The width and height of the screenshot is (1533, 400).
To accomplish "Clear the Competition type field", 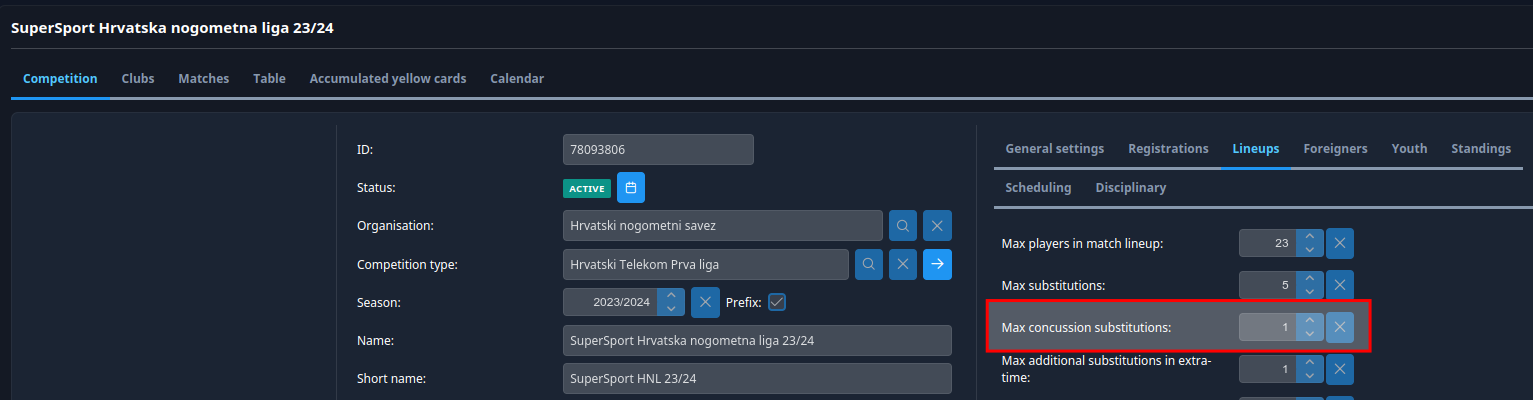I will tap(903, 264).
